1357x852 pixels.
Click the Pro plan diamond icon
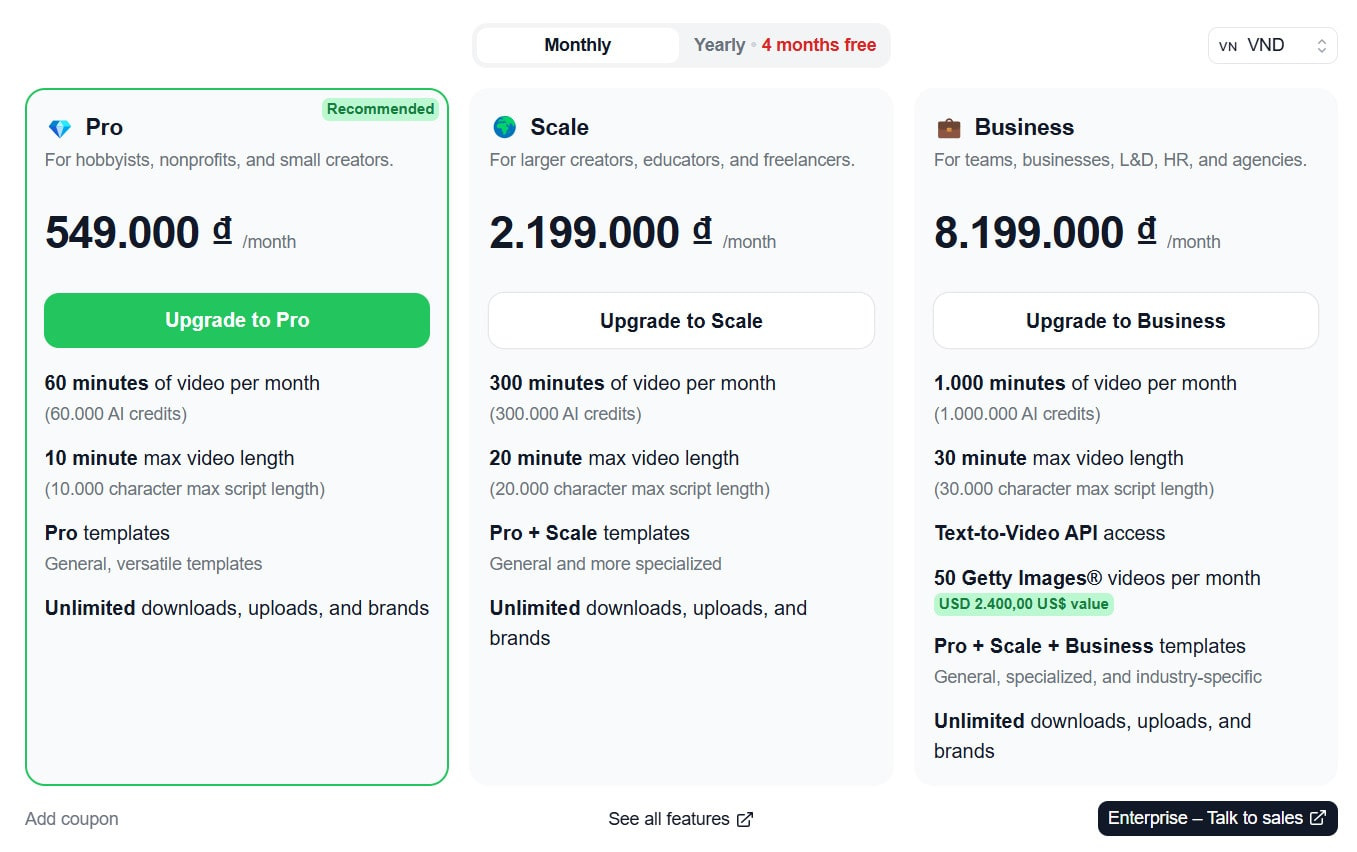pos(60,128)
